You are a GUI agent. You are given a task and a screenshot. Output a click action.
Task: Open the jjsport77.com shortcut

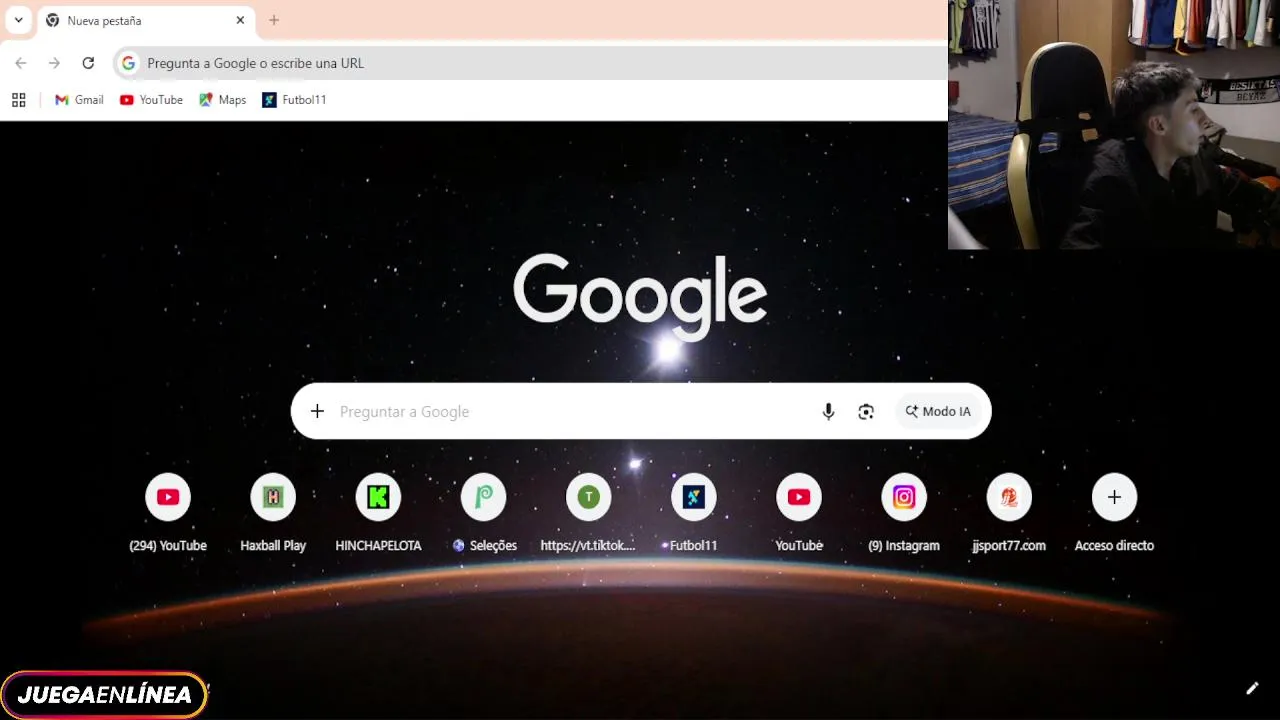point(1009,514)
